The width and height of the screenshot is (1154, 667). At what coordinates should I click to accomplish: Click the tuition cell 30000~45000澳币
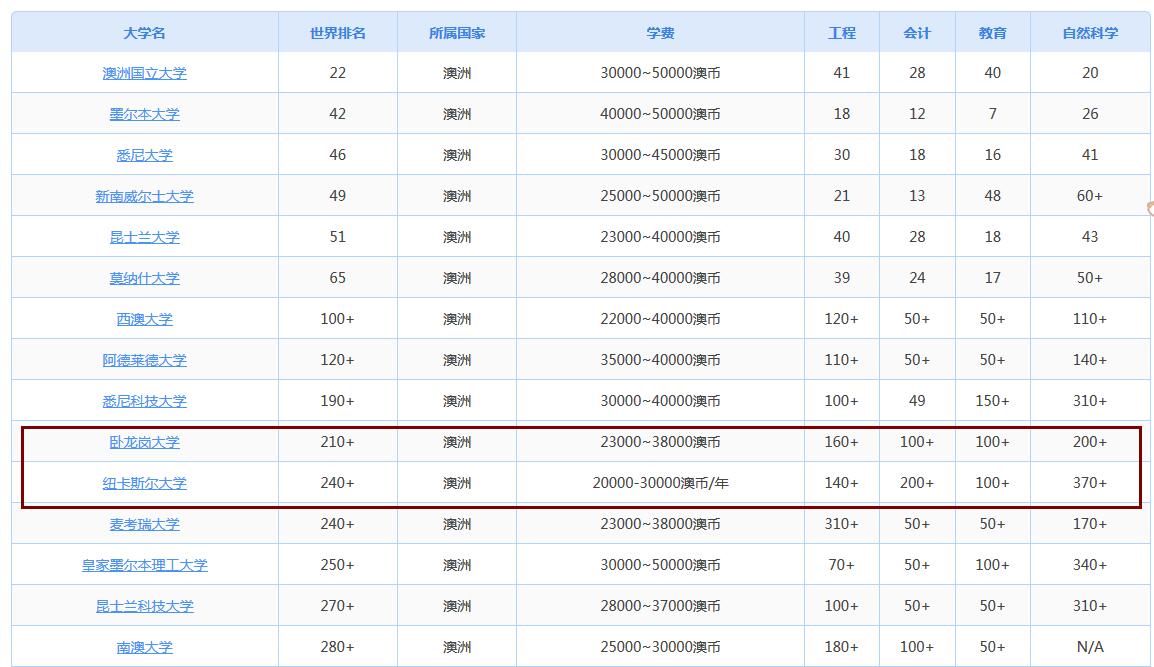[660, 155]
